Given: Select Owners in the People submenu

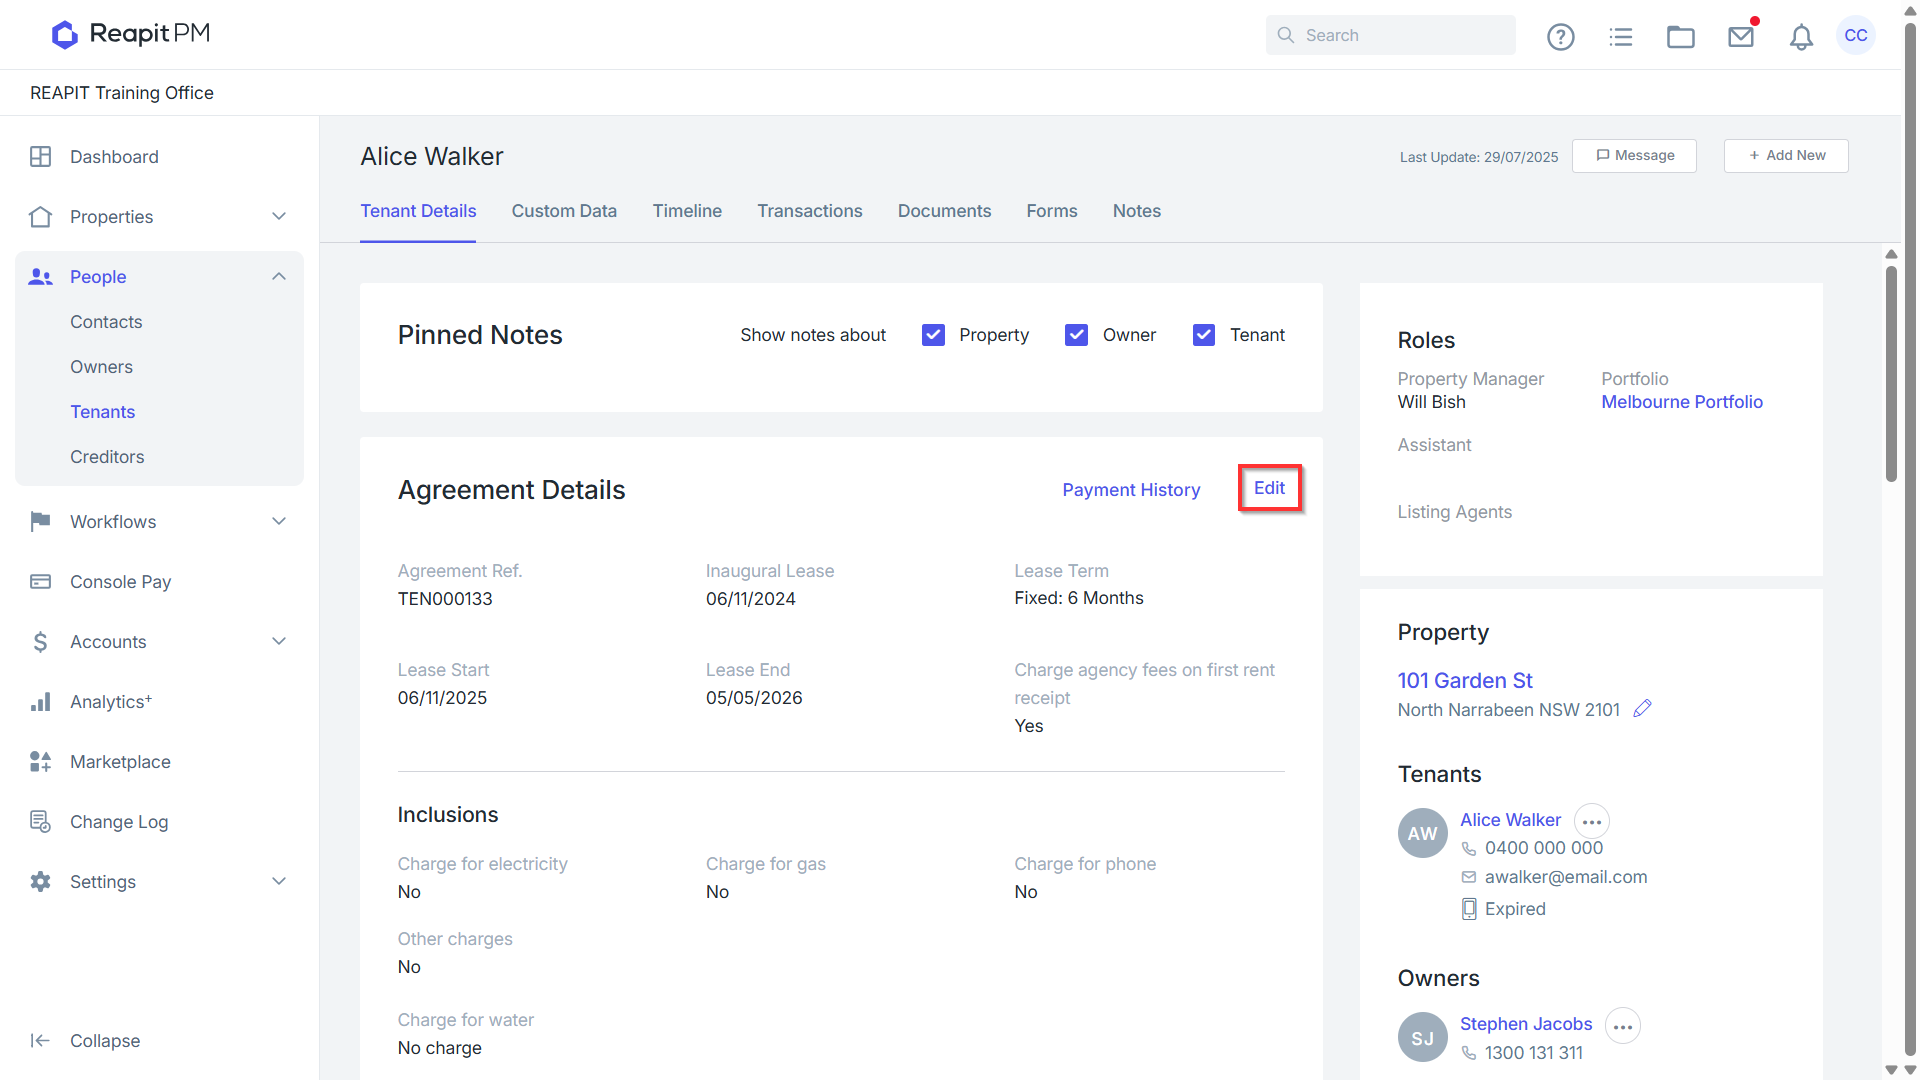Looking at the screenshot, I should point(101,367).
